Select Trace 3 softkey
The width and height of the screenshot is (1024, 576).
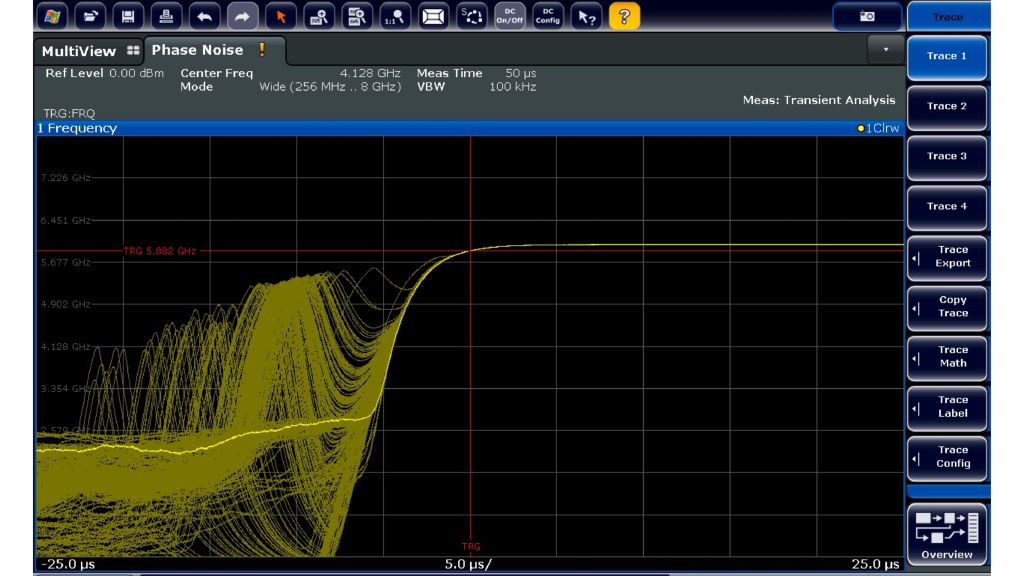946,157
